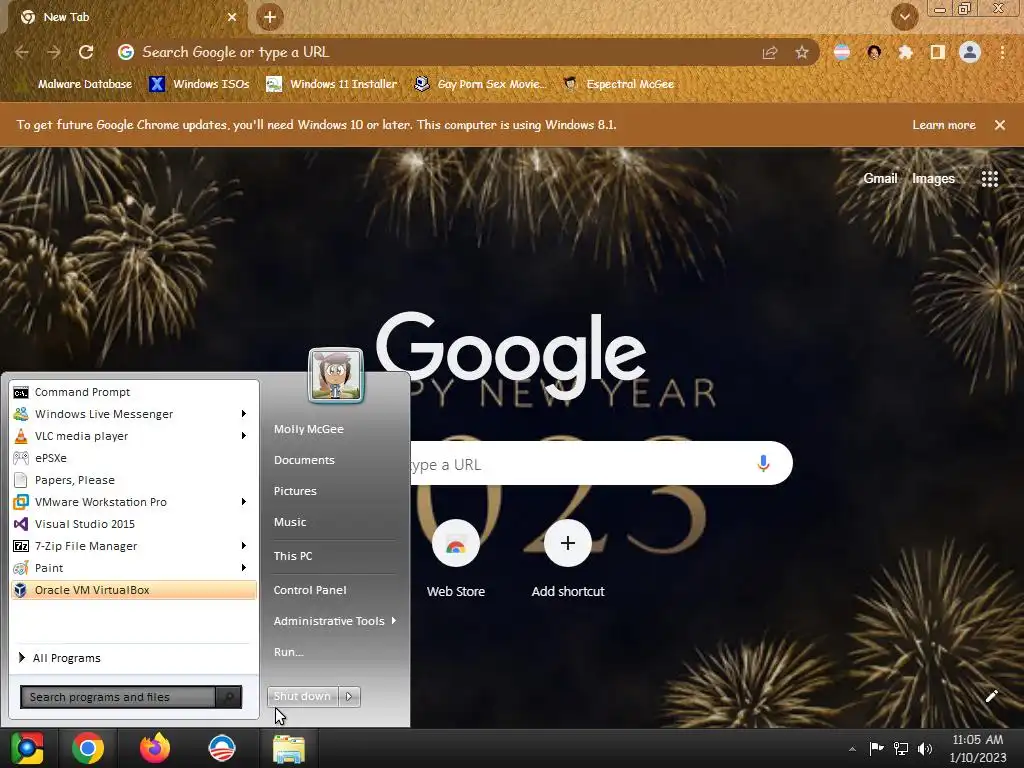The image size is (1024, 768).
Task: Expand VLC media player jump list arrow
Action: tap(244, 436)
